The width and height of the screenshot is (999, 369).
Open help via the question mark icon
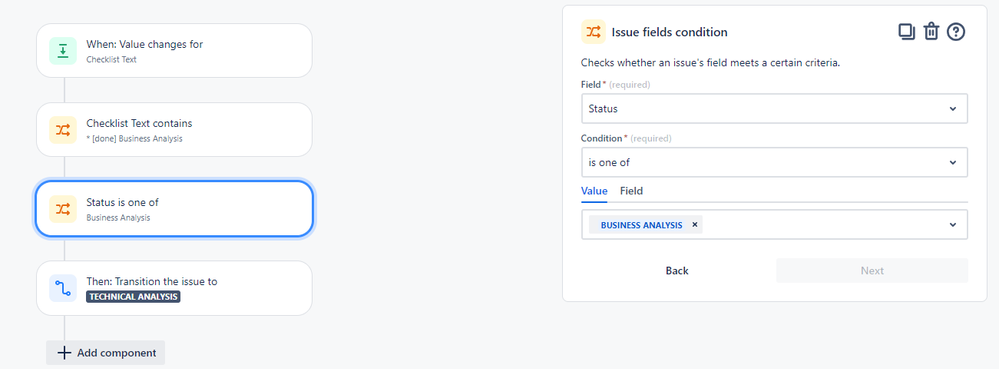(956, 32)
